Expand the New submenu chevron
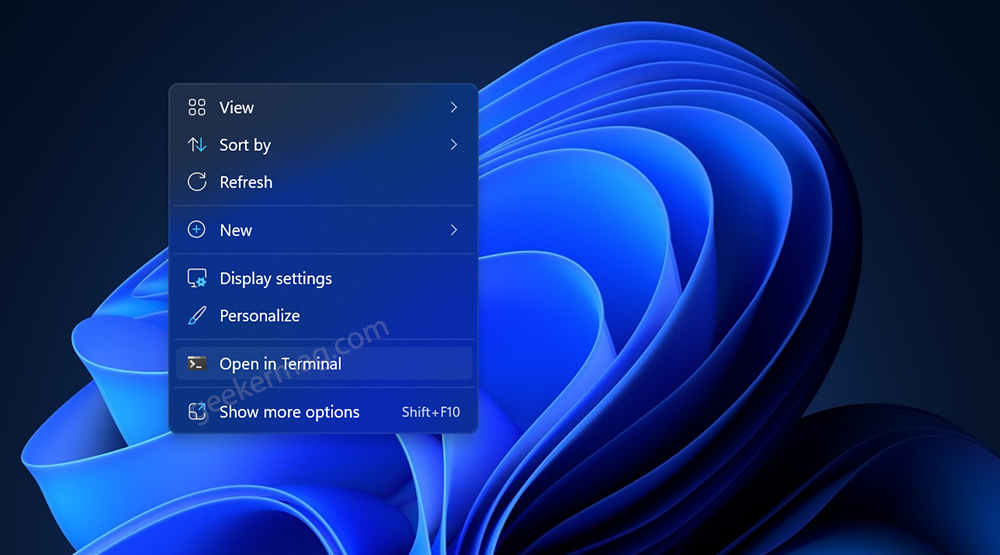 [x=453, y=230]
